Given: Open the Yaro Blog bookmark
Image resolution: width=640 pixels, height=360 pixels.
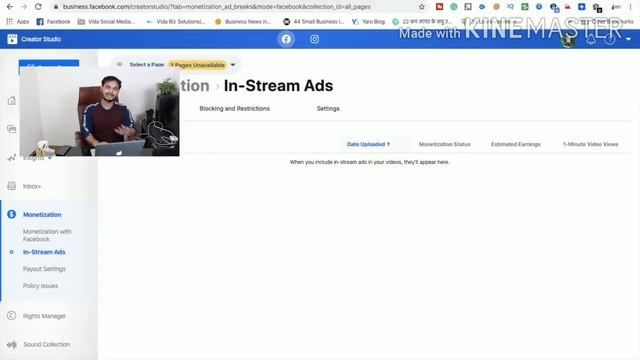Looking at the screenshot, I should pos(368,22).
